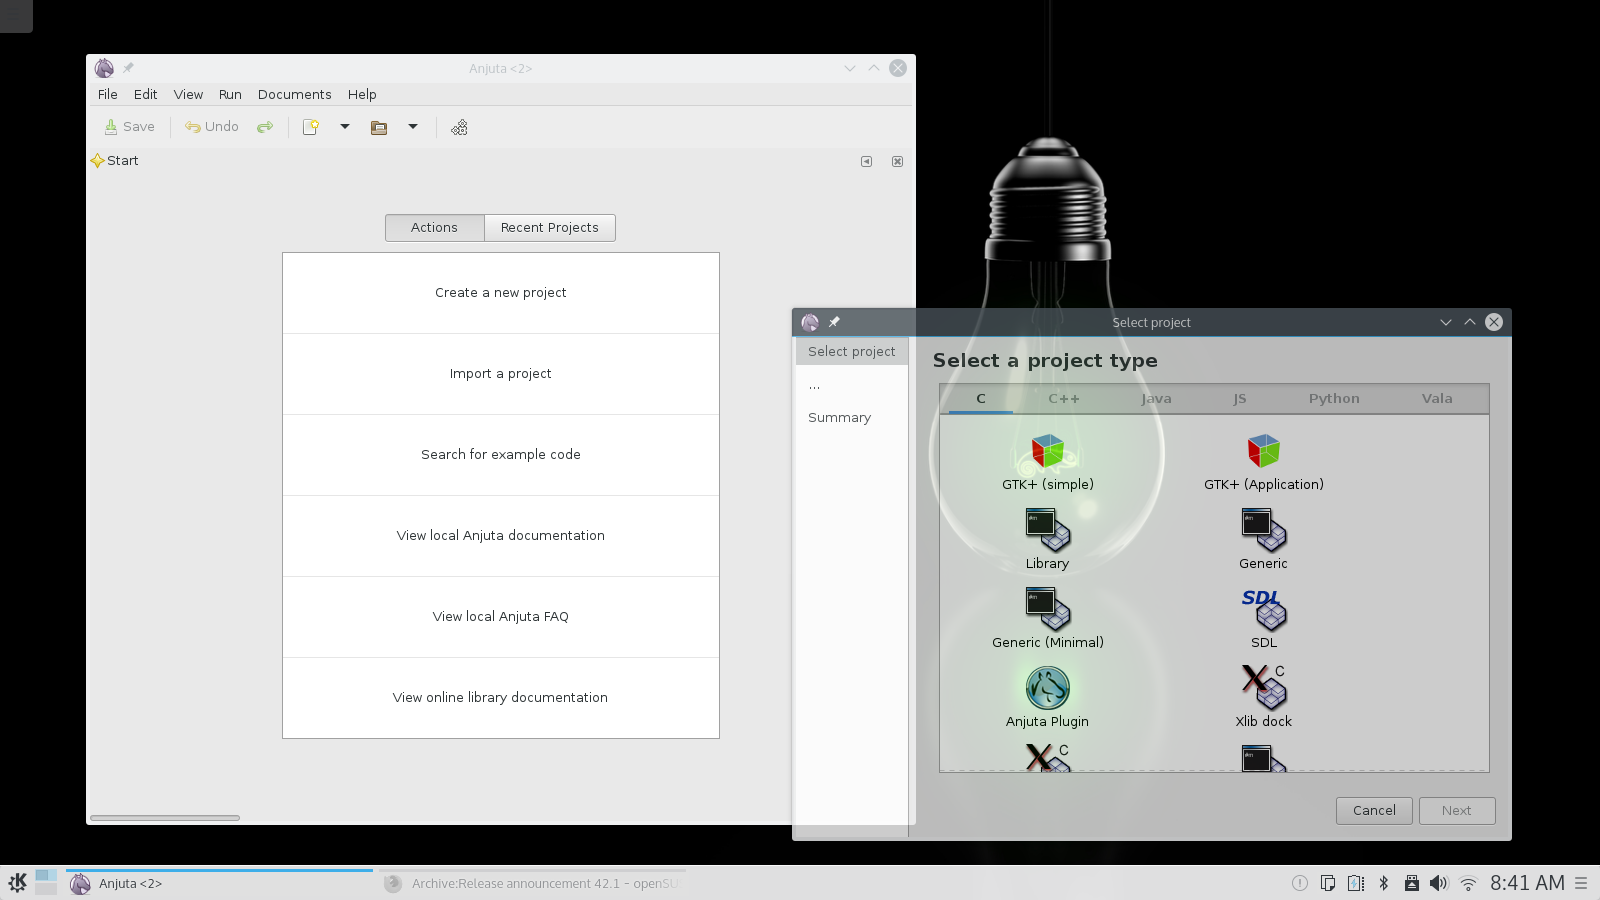Select the Select project step in sidebar

click(x=852, y=352)
